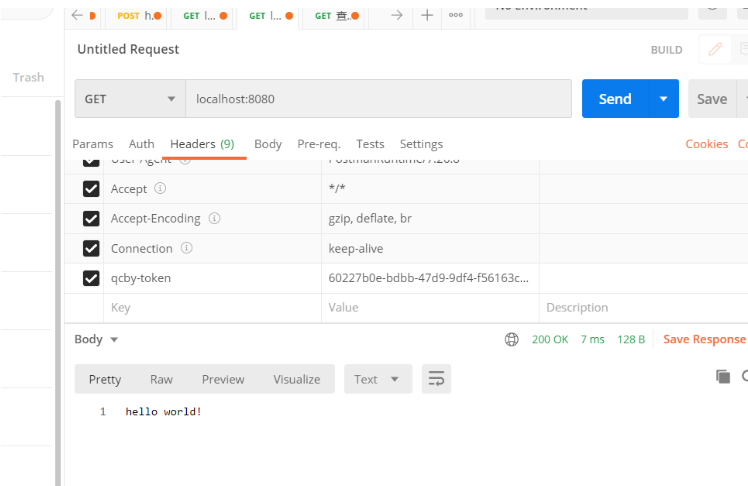Image resolution: width=748 pixels, height=486 pixels.
Task: Select the Pretty response view
Action: click(105, 379)
